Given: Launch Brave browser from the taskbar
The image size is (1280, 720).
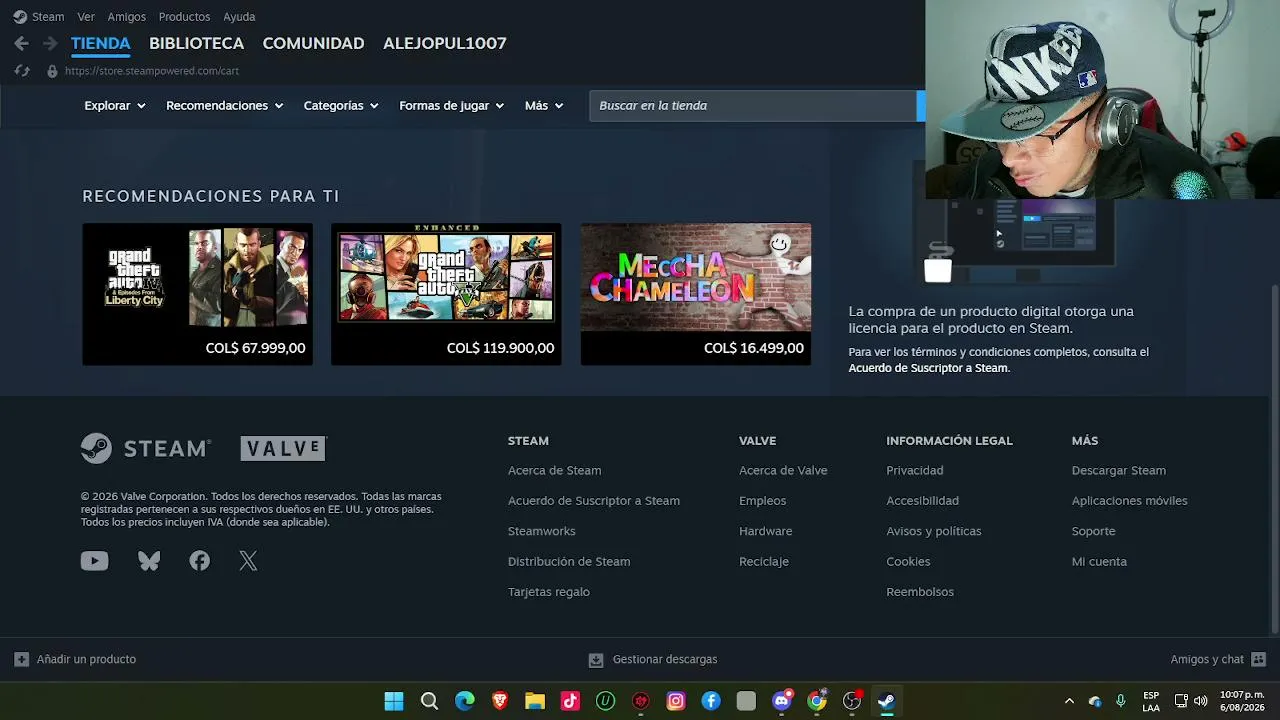Looking at the screenshot, I should [500, 701].
